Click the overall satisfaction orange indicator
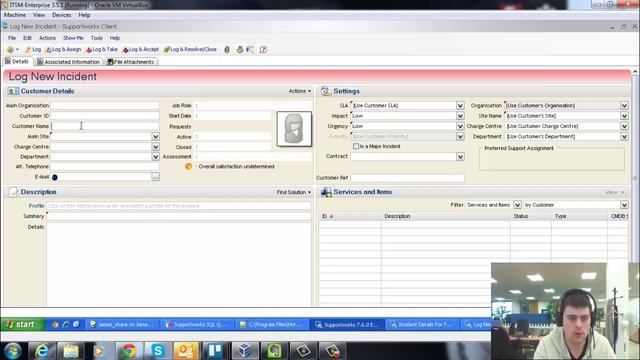This screenshot has height=360, width=640. [x=189, y=167]
